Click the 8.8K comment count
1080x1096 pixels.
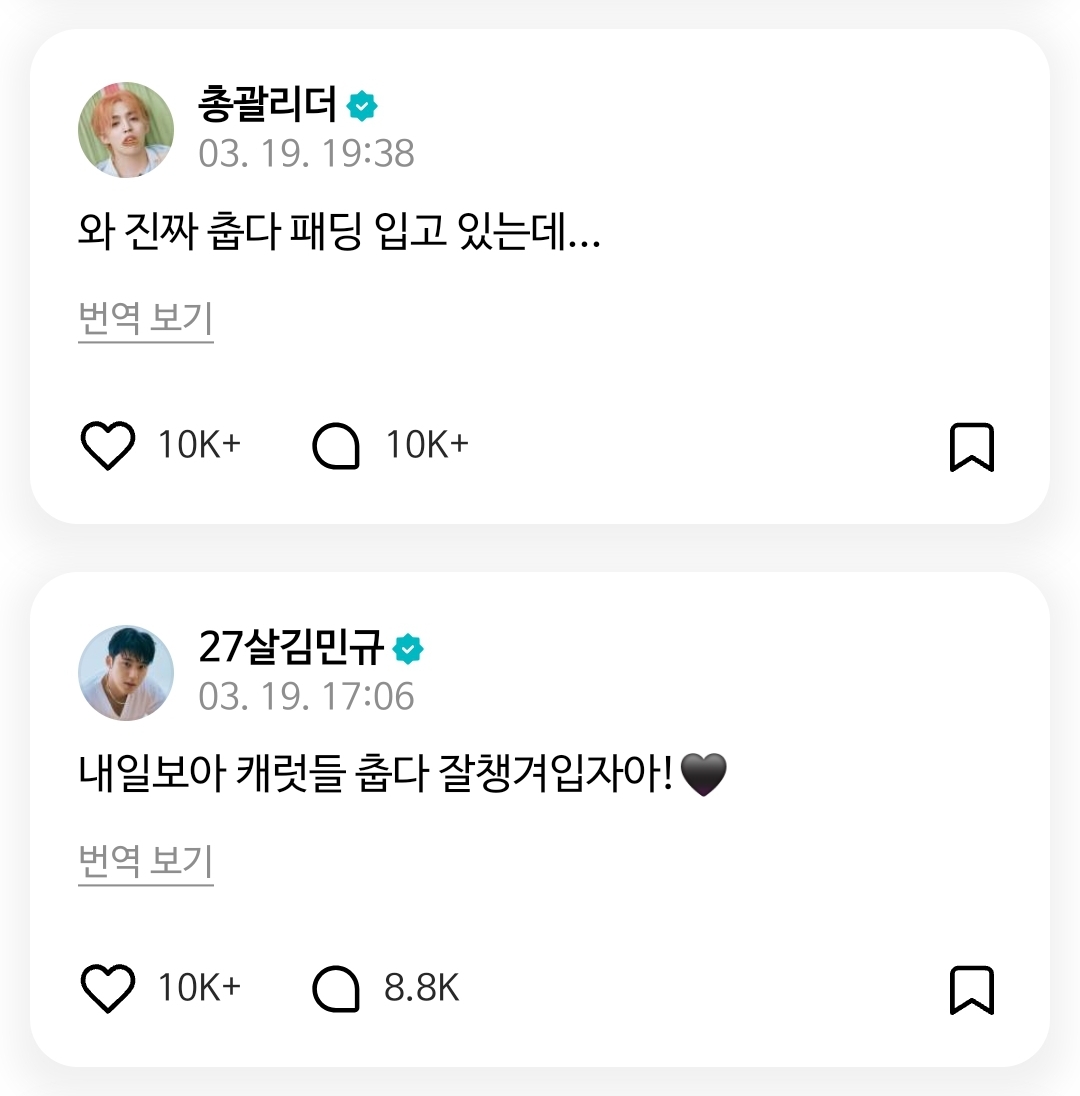point(422,988)
